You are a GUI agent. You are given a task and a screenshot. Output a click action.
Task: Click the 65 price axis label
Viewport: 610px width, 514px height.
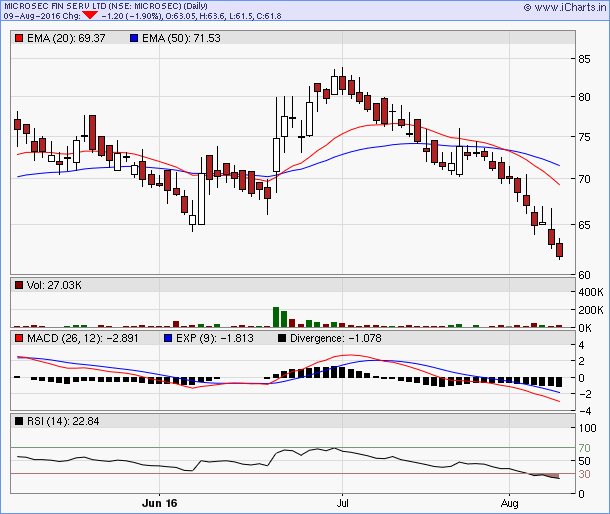(x=584, y=225)
